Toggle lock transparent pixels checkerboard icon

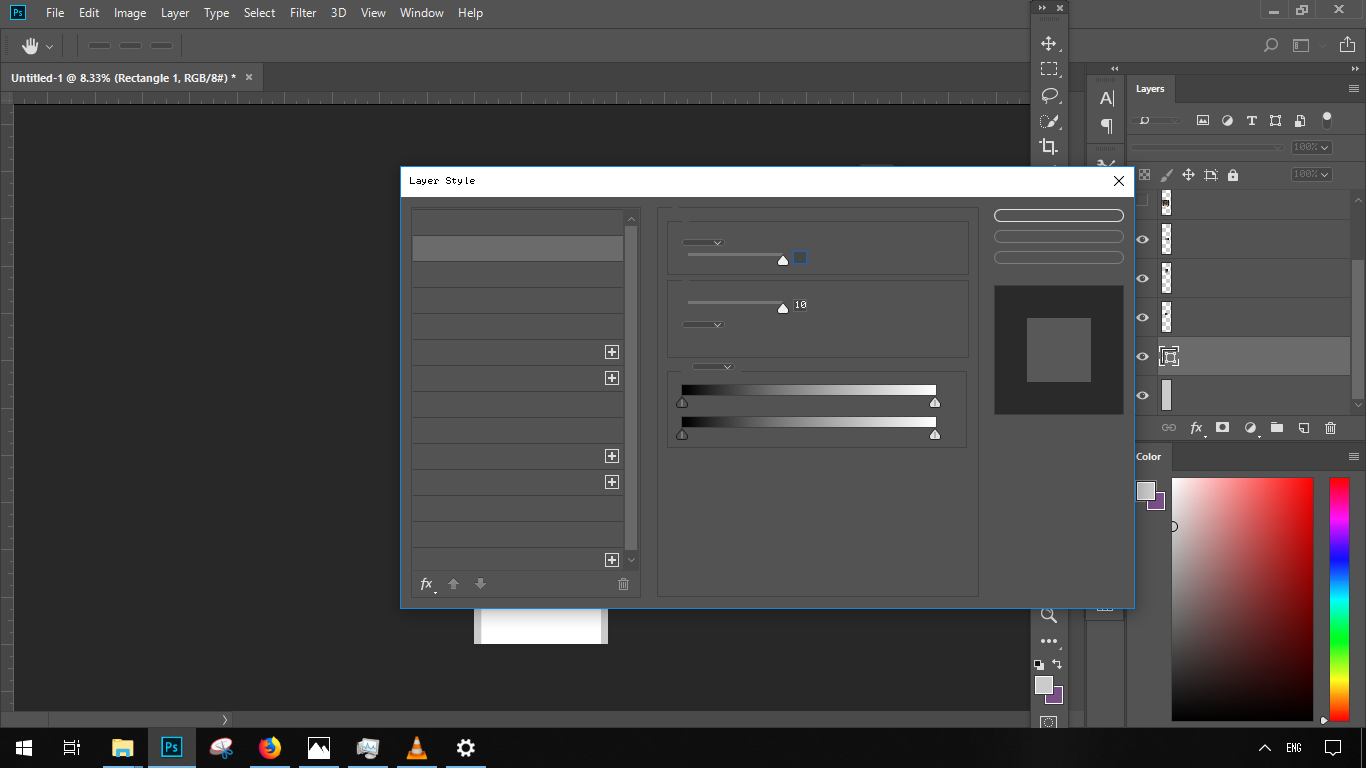click(1145, 175)
